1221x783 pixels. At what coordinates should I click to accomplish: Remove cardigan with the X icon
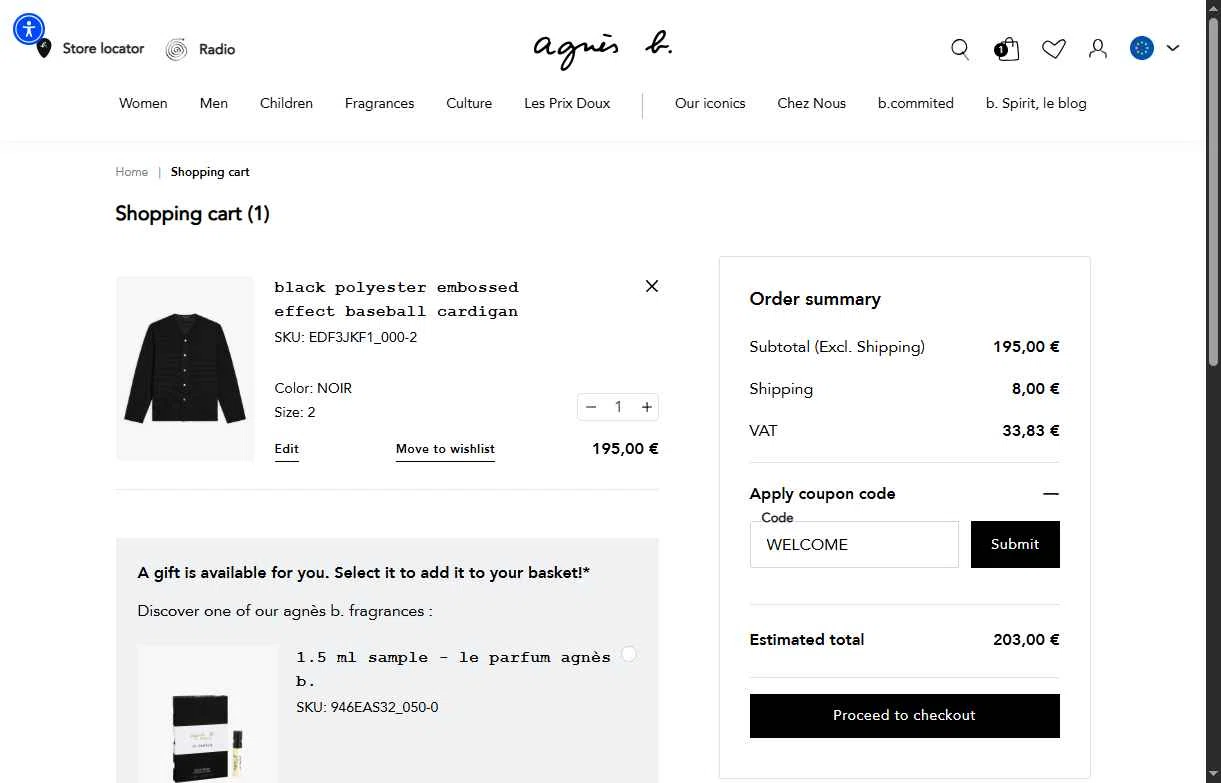[x=652, y=286]
